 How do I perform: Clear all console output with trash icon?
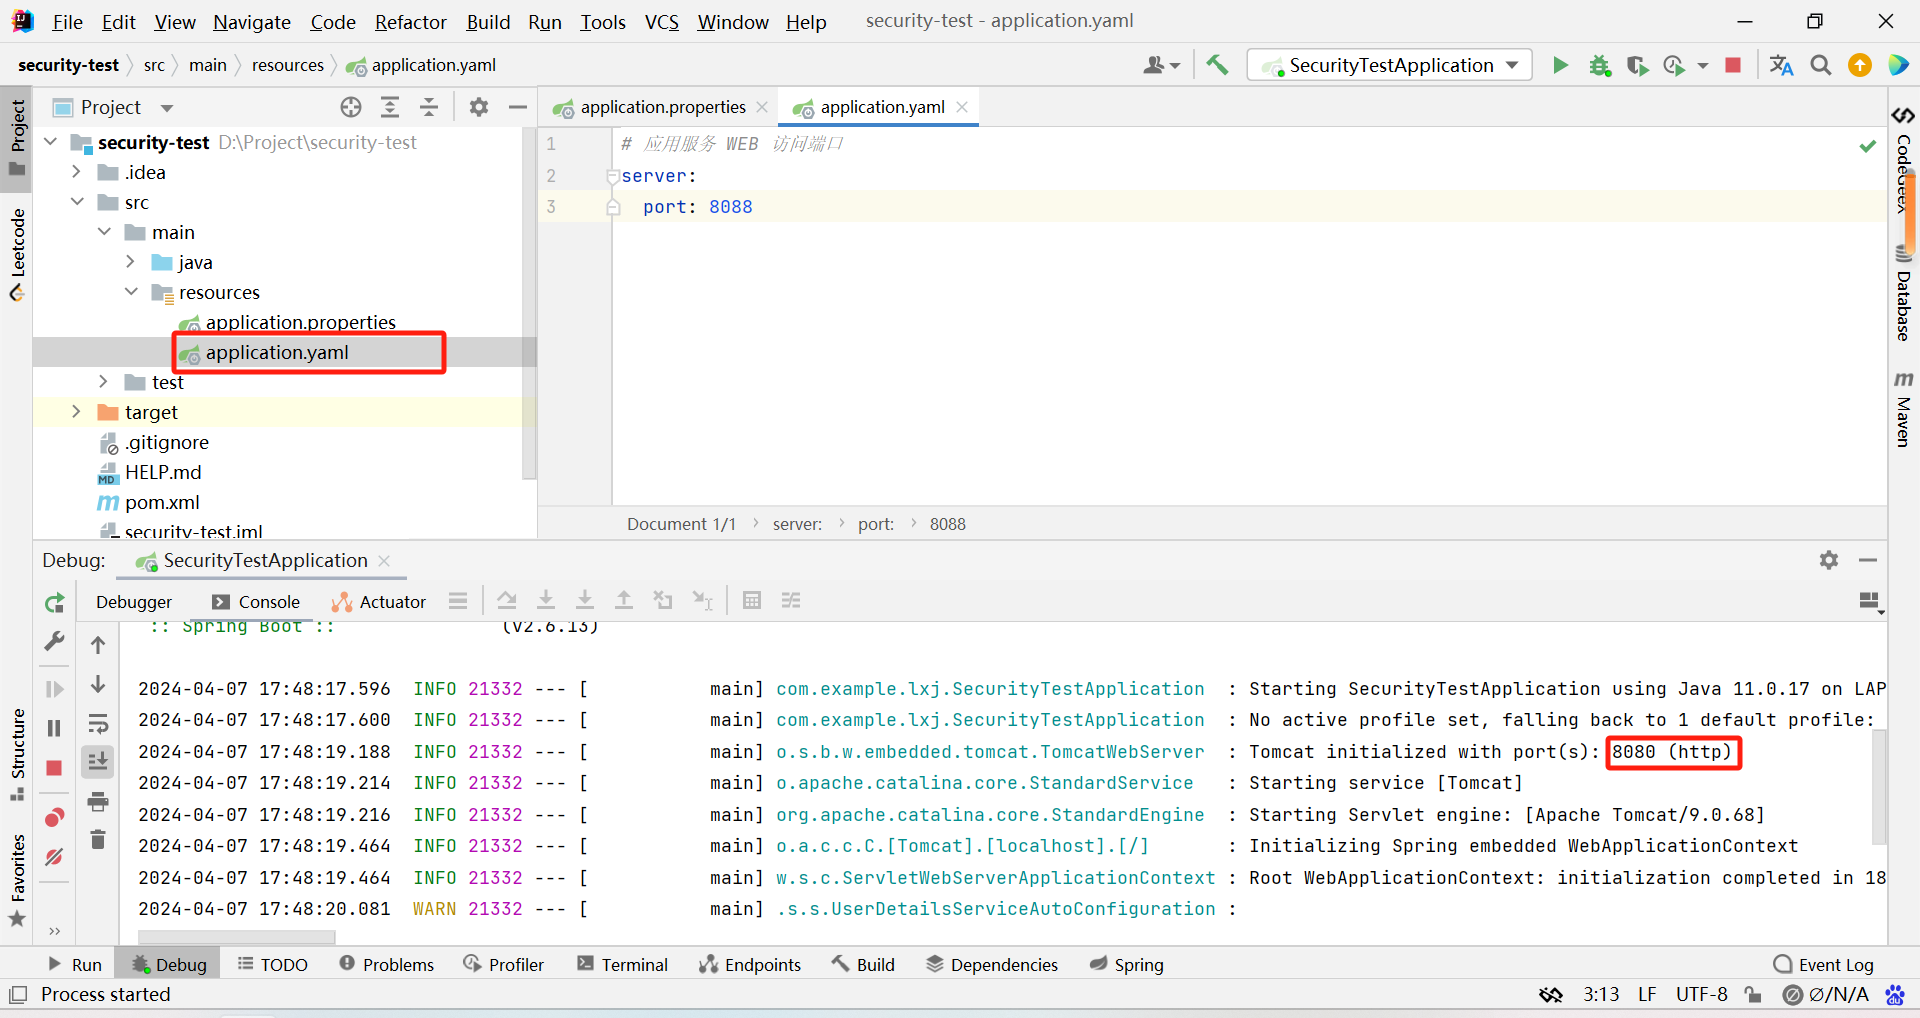point(98,840)
